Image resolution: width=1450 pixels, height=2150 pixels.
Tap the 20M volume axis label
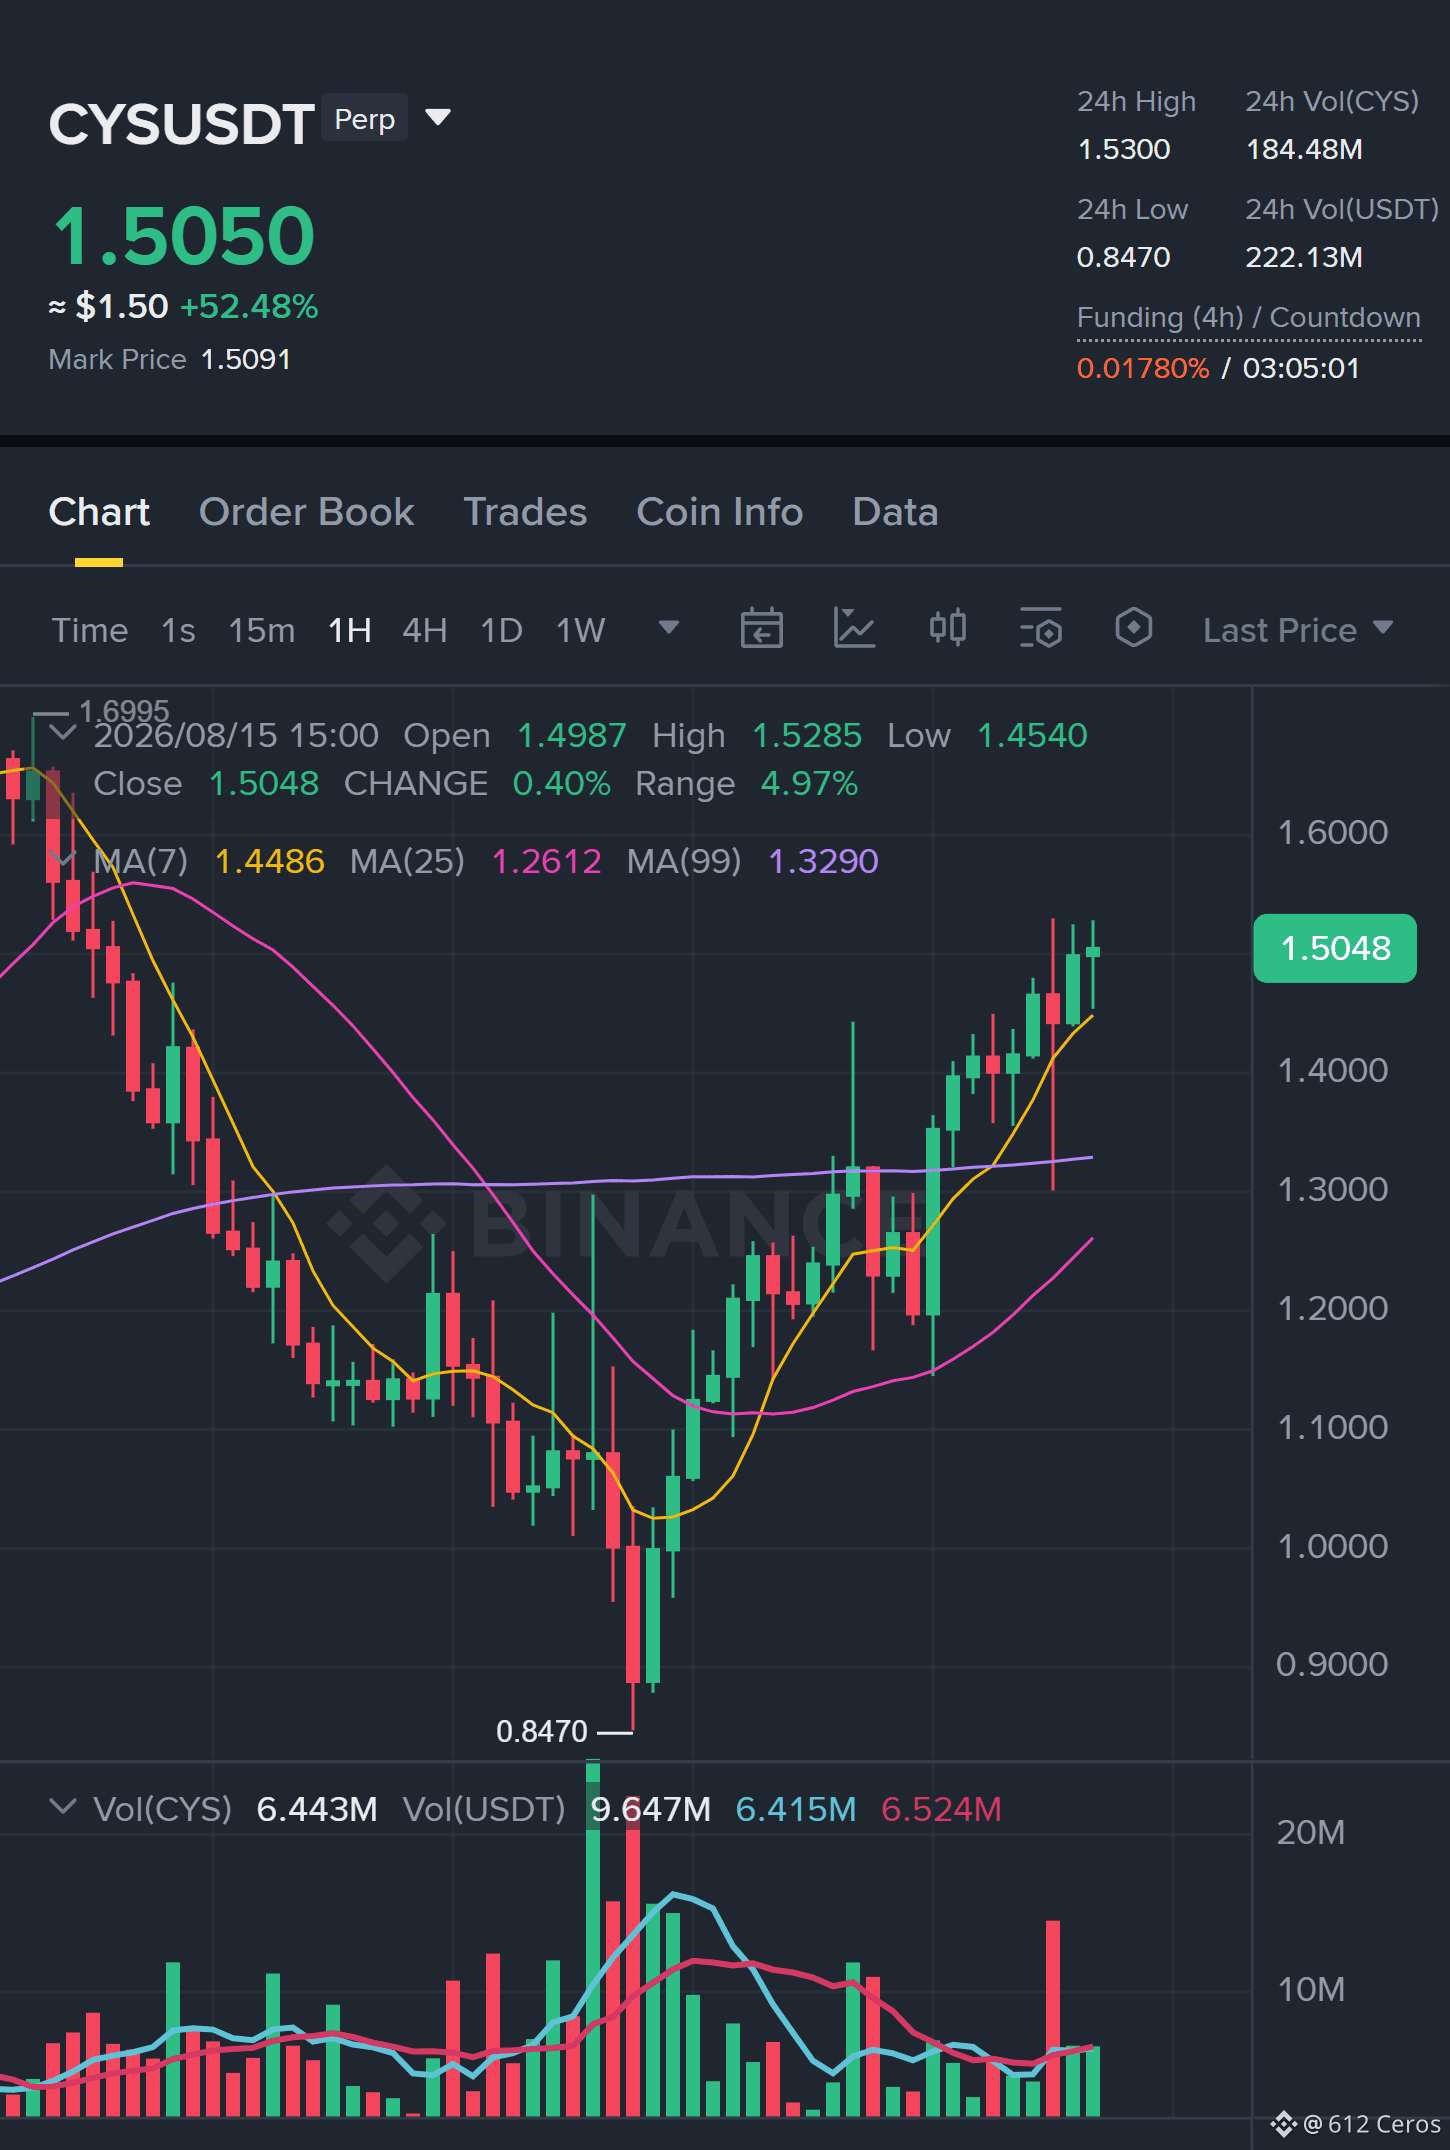point(1311,1832)
